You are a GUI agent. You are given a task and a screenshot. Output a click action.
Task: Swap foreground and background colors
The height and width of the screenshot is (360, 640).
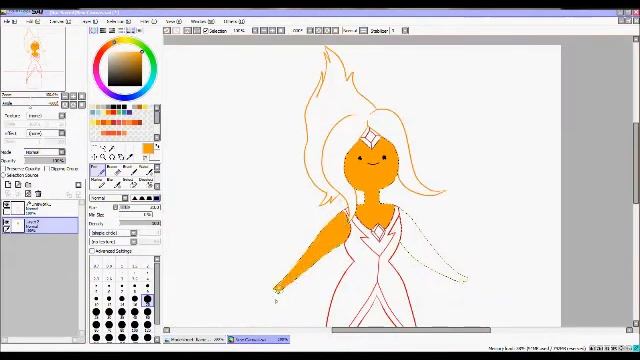(158, 146)
